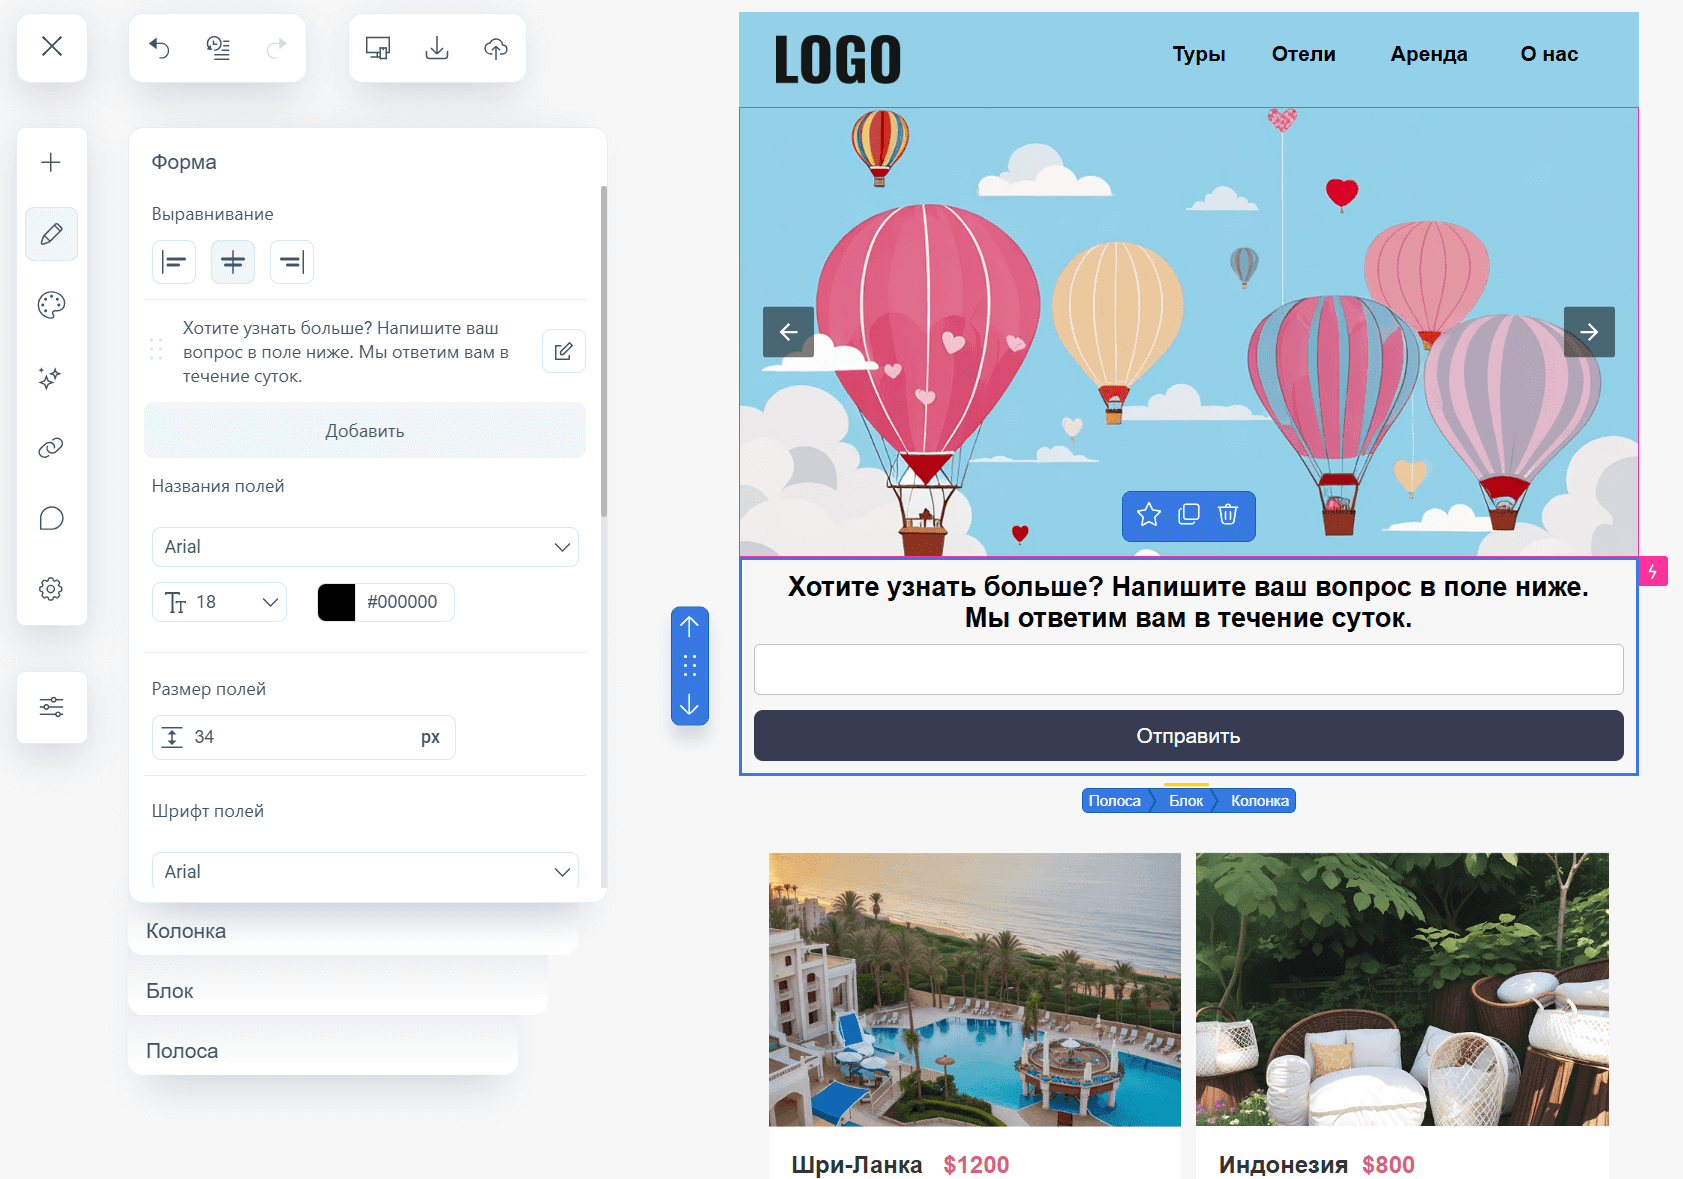This screenshot has width=1683, height=1179.
Task: Select Блок in the breadcrumb
Action: tap(1186, 801)
